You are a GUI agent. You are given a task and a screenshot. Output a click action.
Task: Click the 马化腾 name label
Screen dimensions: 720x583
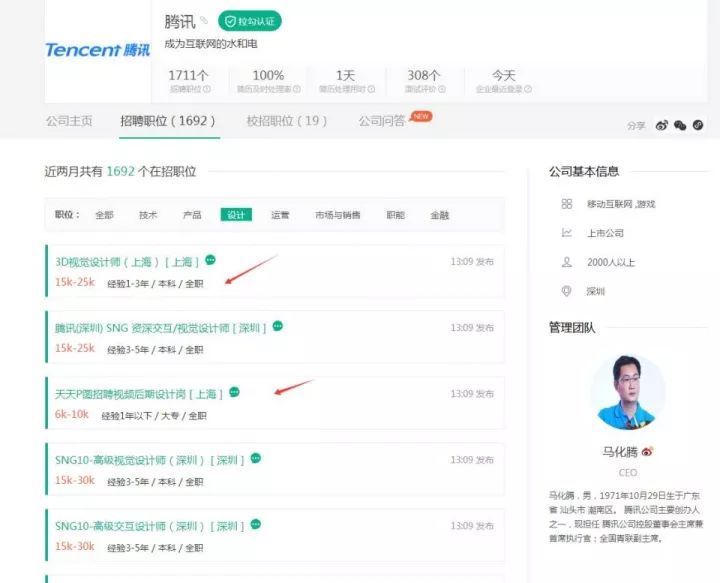pos(620,452)
